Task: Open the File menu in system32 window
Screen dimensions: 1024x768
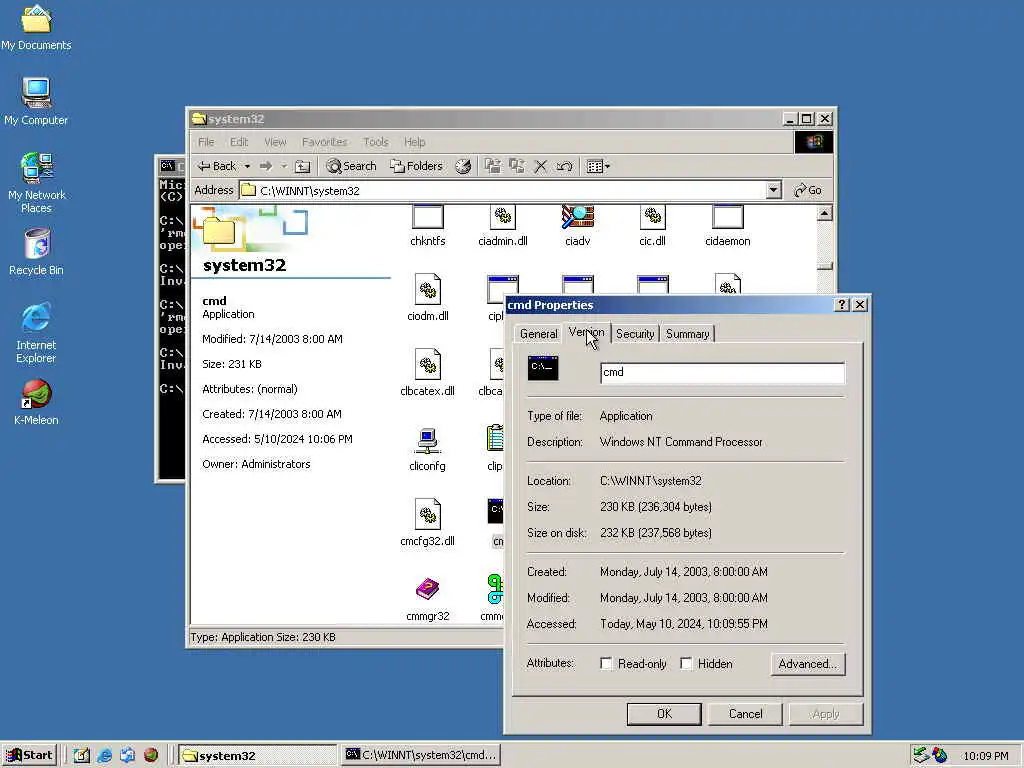Action: point(206,142)
